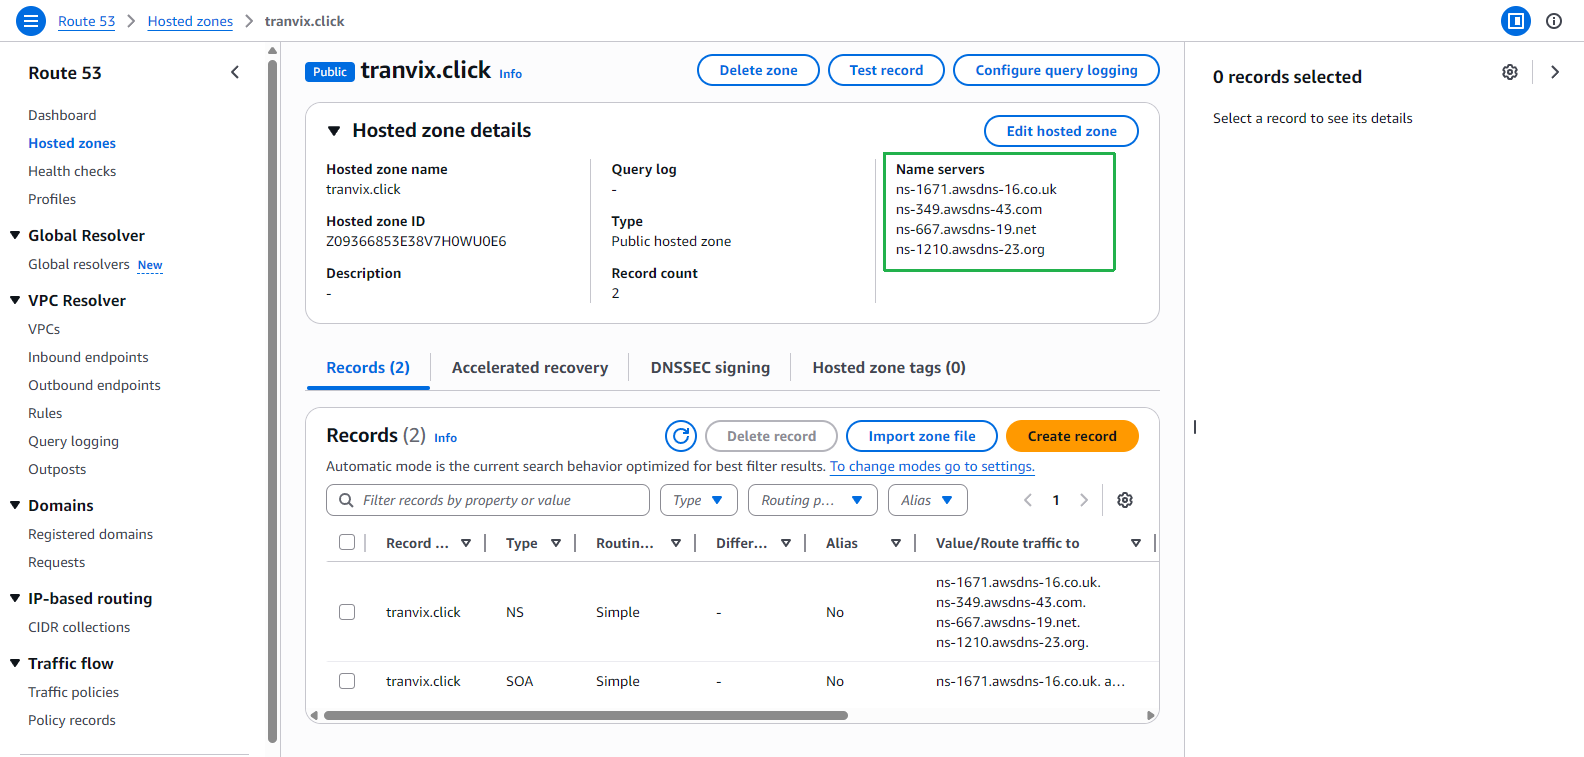Open the Alias filter dropdown
The width and height of the screenshot is (1584, 757).
(x=928, y=500)
